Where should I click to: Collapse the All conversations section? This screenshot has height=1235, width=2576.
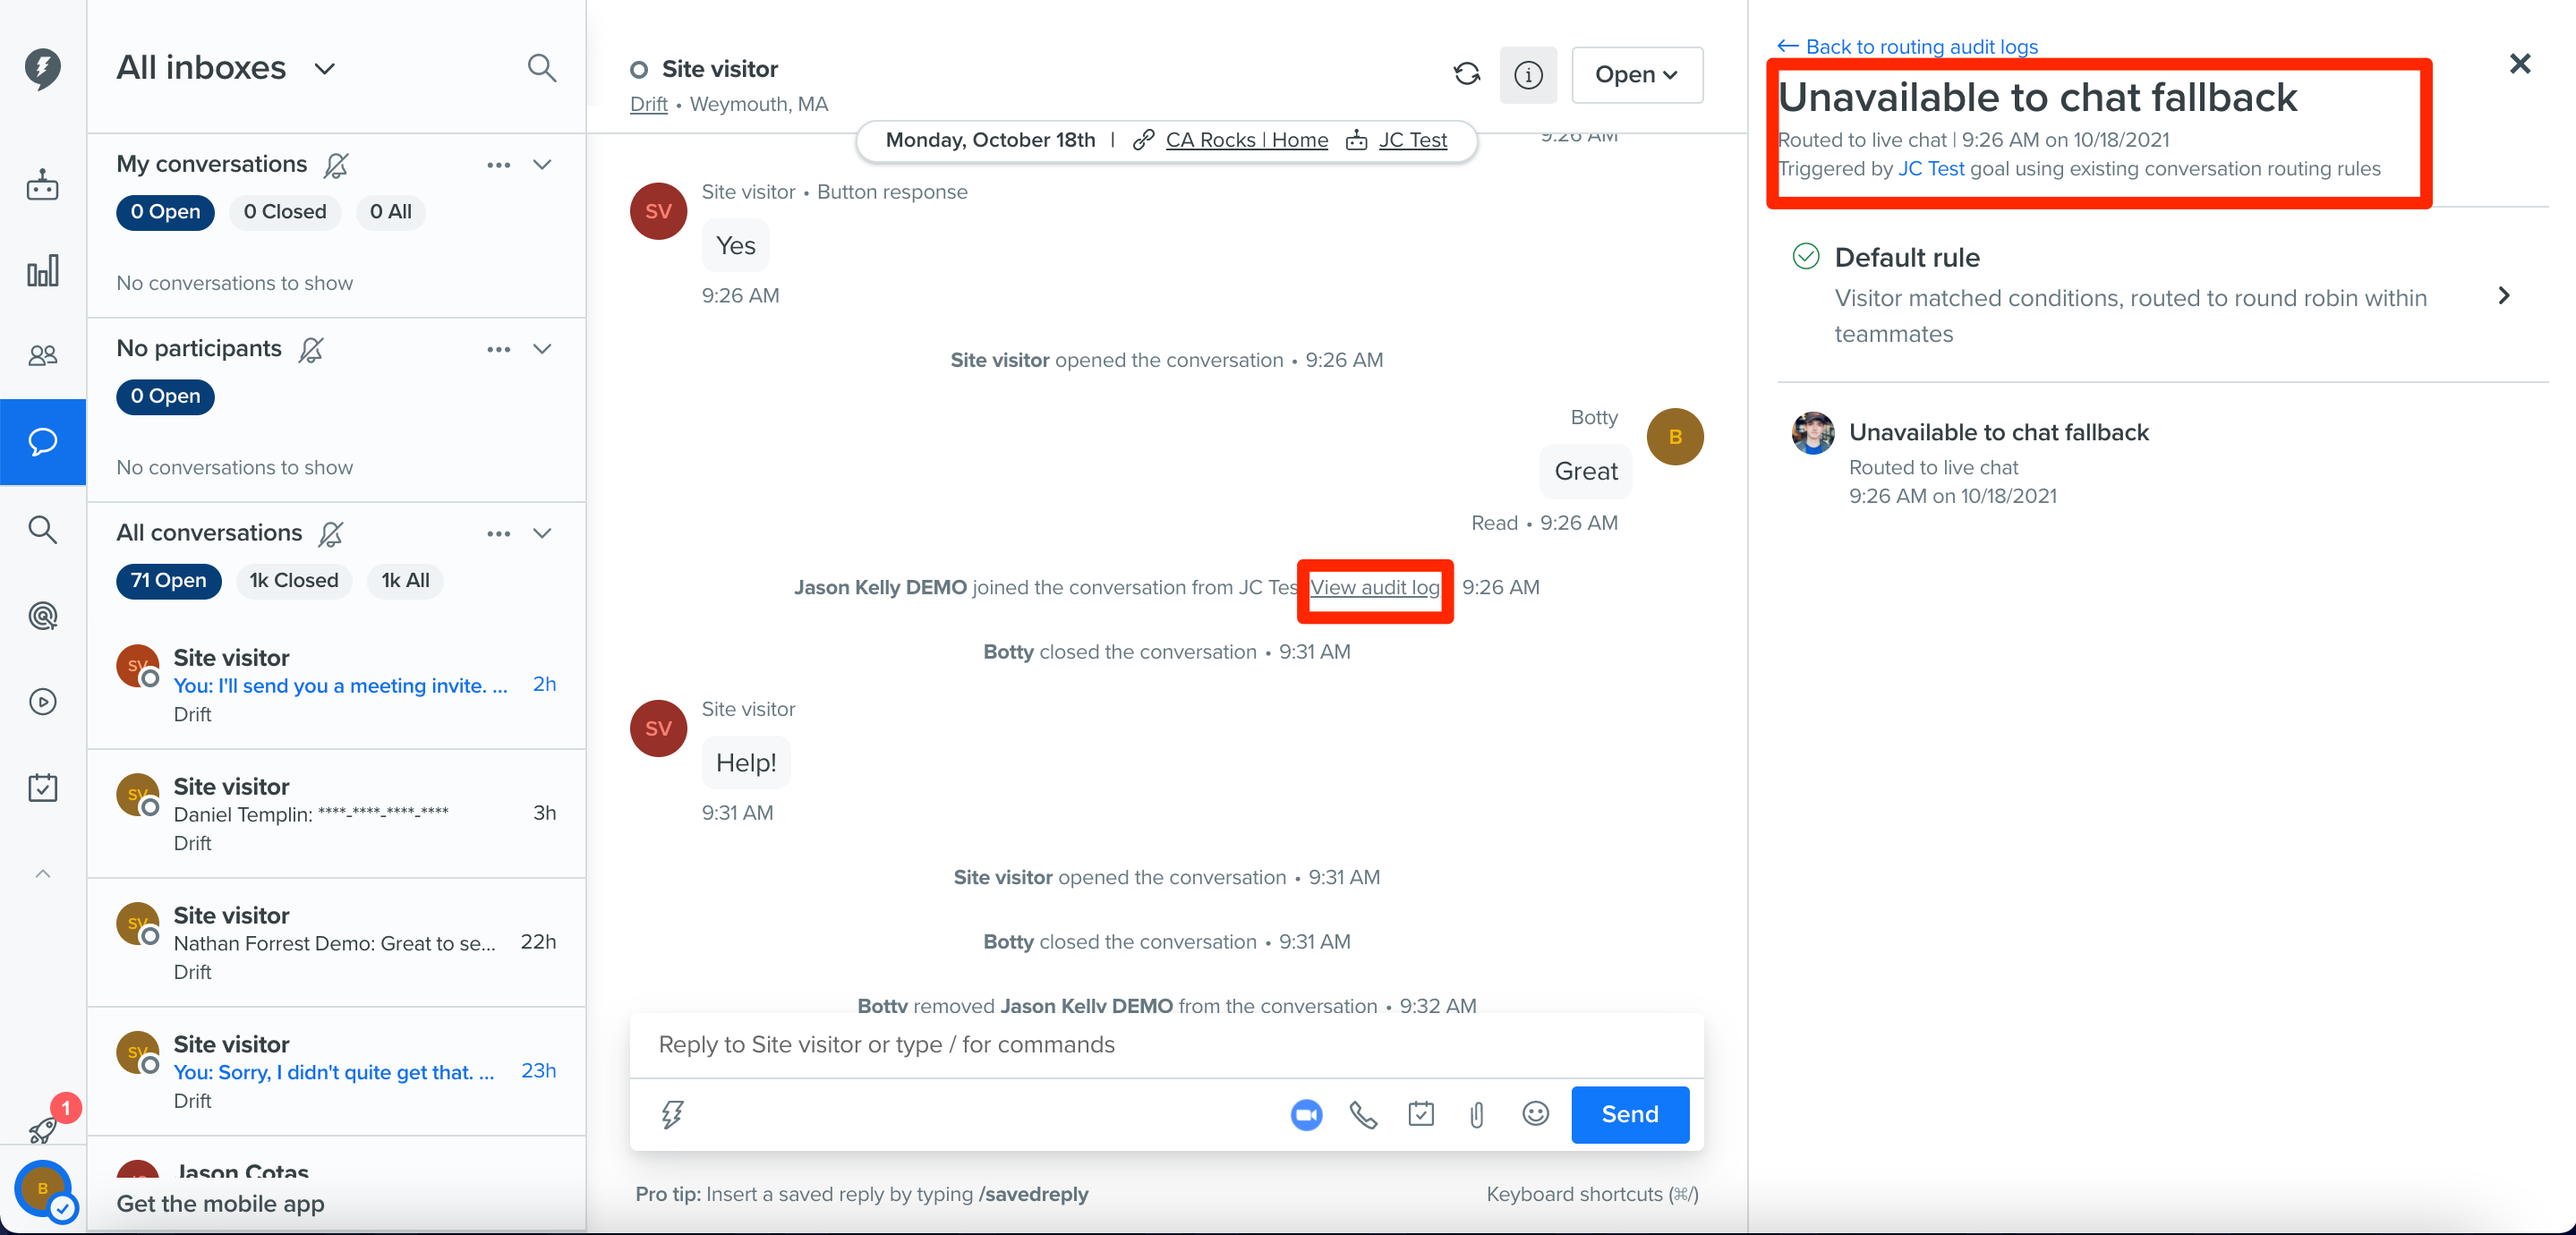pos(542,532)
